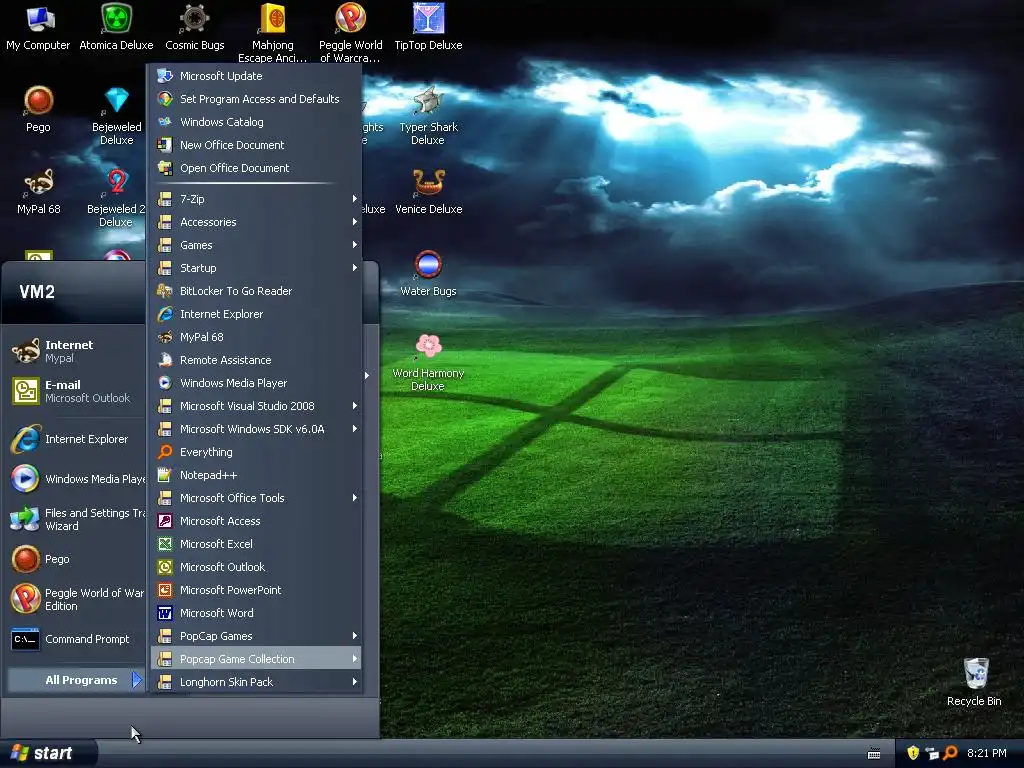Expand Microsoft Windows SDK v6.0A folder
Screen dimensions: 1024x768
[x=256, y=428]
